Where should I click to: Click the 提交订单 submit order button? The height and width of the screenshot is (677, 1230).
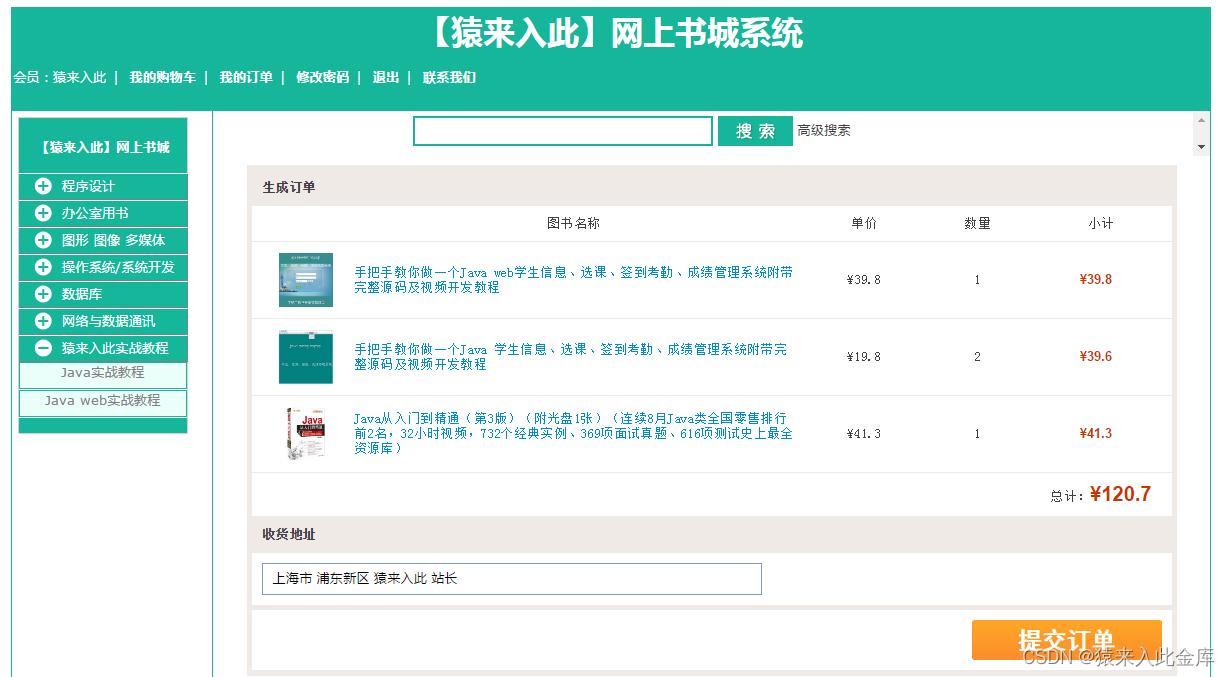coord(1066,639)
